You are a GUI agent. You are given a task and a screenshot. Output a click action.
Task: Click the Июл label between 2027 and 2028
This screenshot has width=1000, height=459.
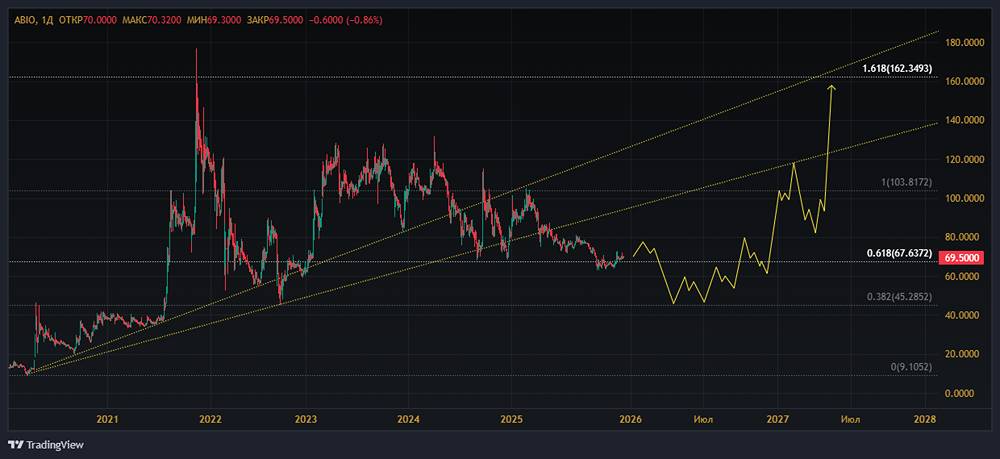(851, 419)
